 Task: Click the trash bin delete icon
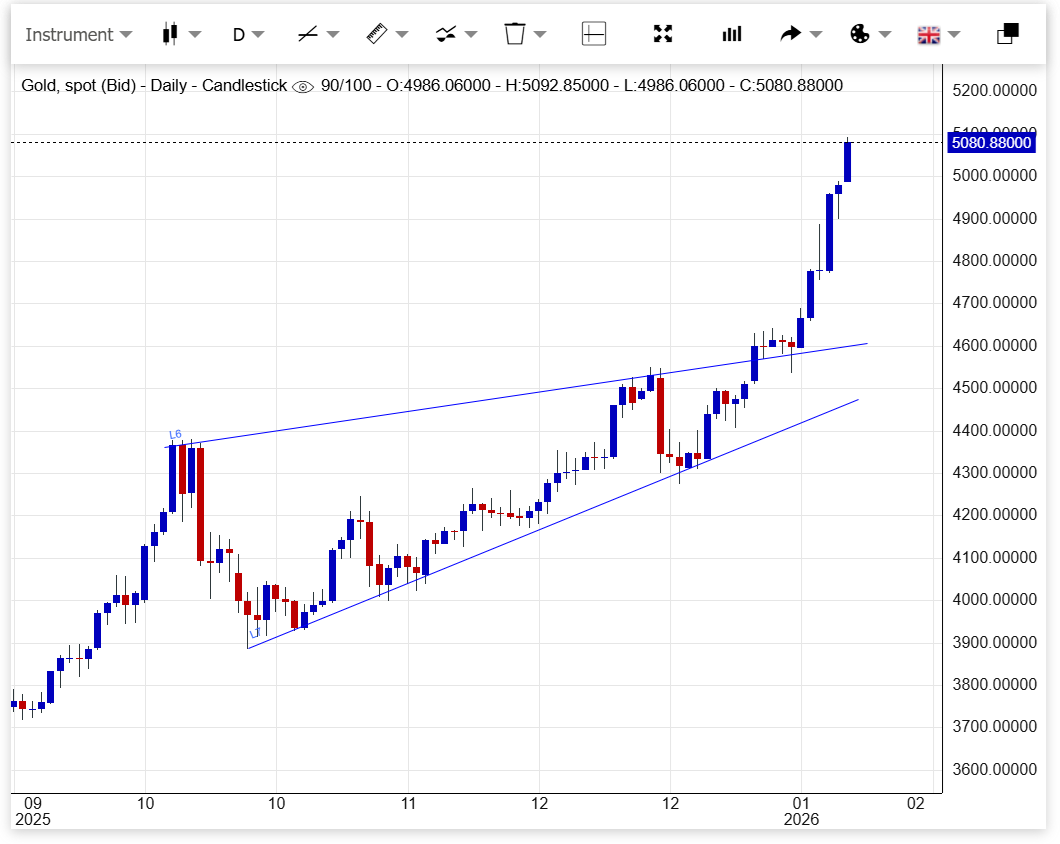[515, 34]
